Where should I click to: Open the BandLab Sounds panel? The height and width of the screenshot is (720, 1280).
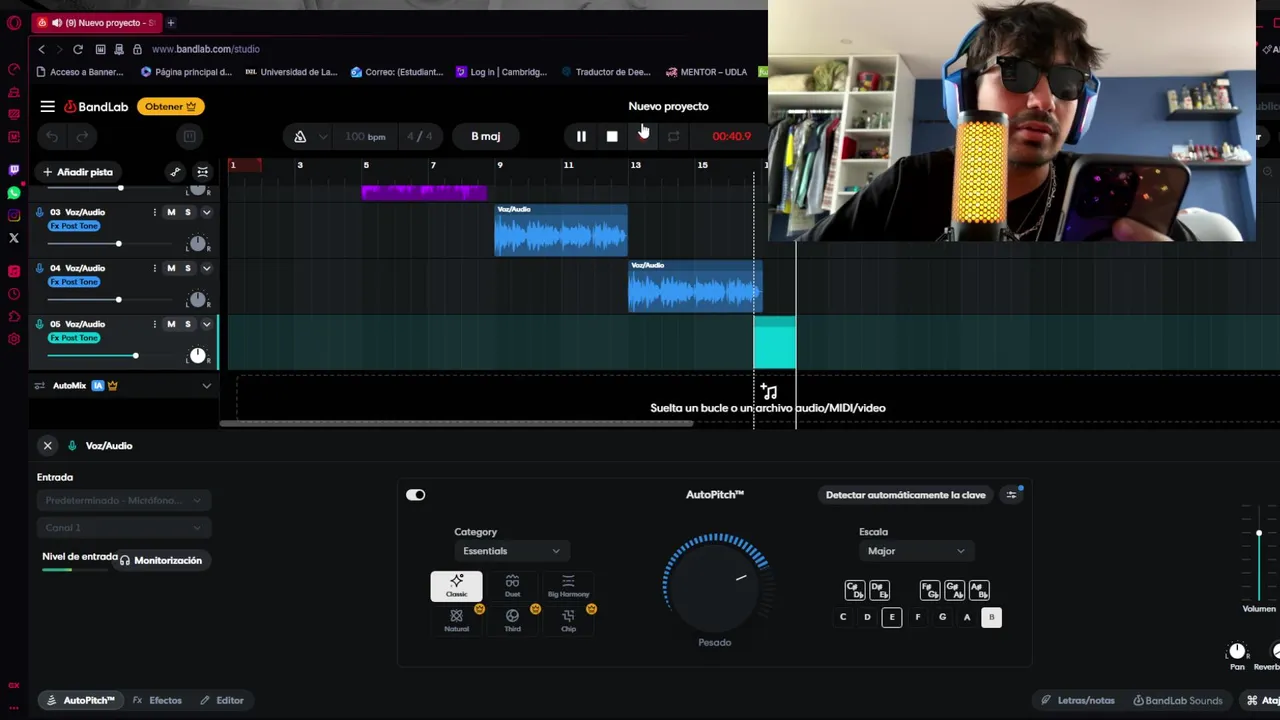pos(1177,700)
